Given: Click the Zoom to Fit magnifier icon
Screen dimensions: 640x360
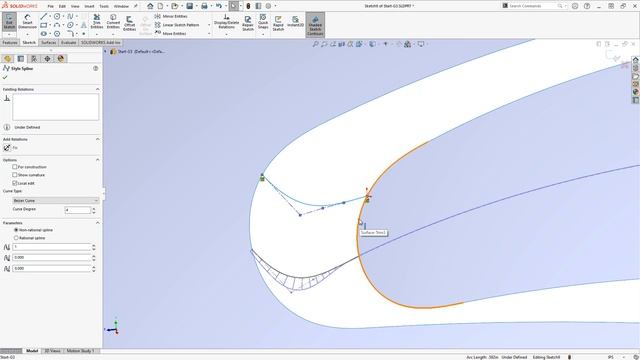Looking at the screenshot, I should 315,44.
